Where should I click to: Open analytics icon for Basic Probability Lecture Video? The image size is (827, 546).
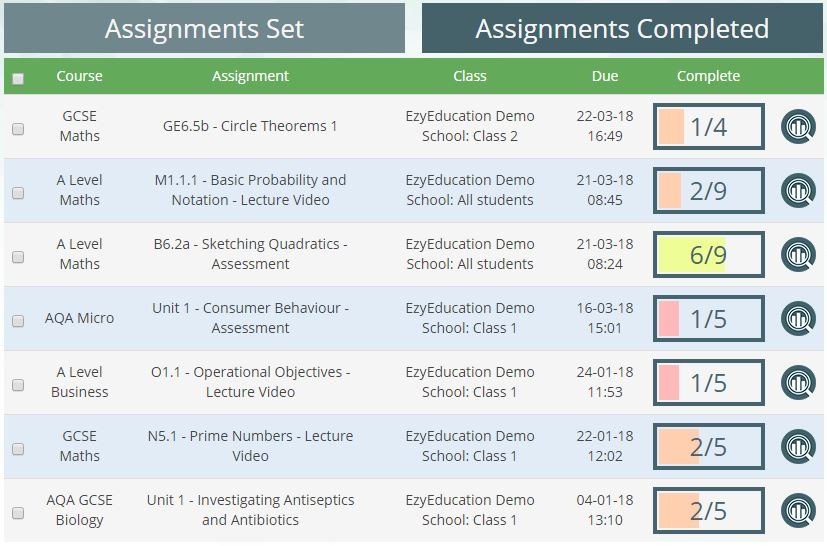coord(798,190)
